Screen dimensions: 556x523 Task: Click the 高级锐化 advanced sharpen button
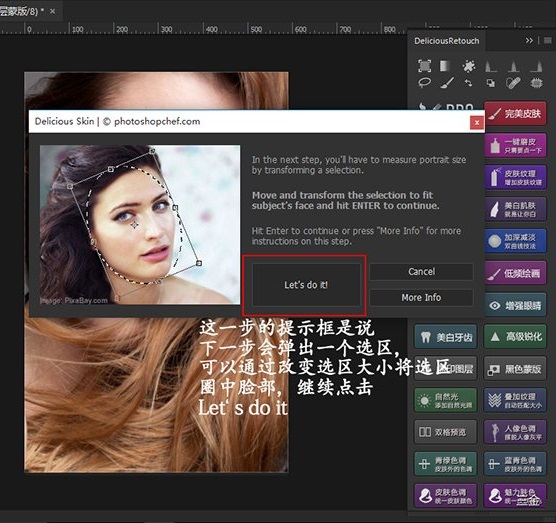[x=515, y=336]
